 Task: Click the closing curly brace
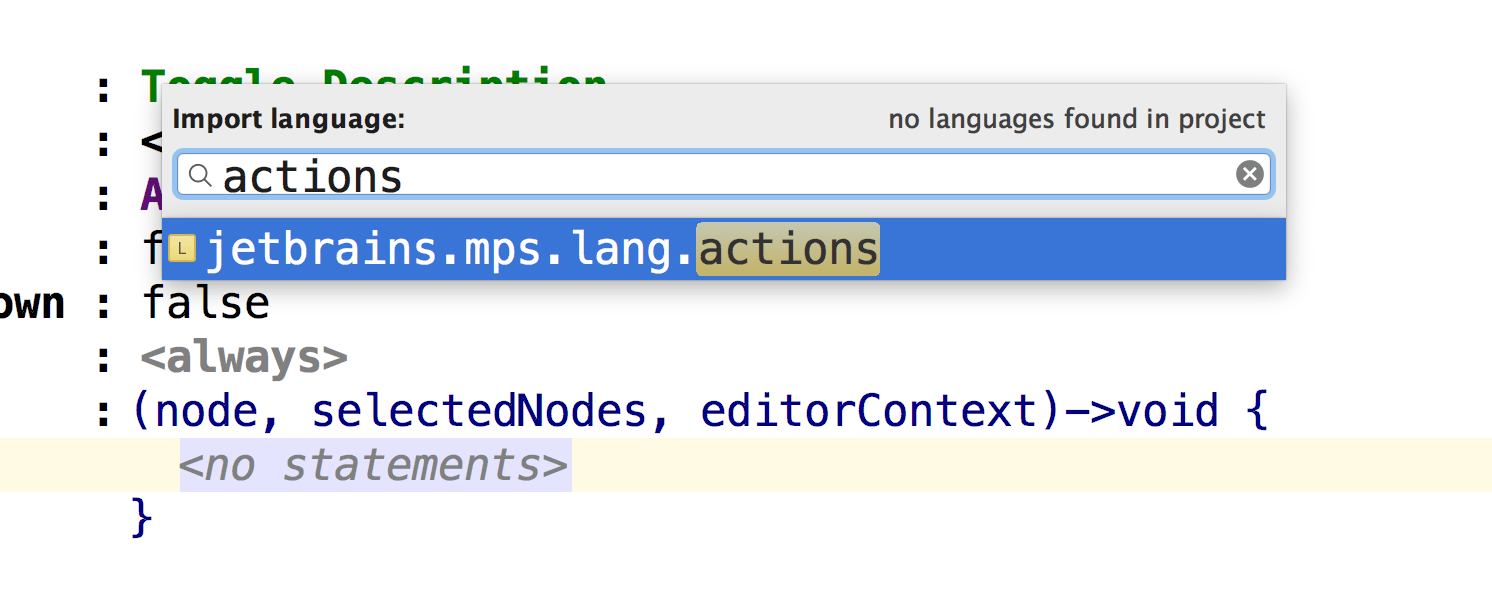[x=142, y=518]
